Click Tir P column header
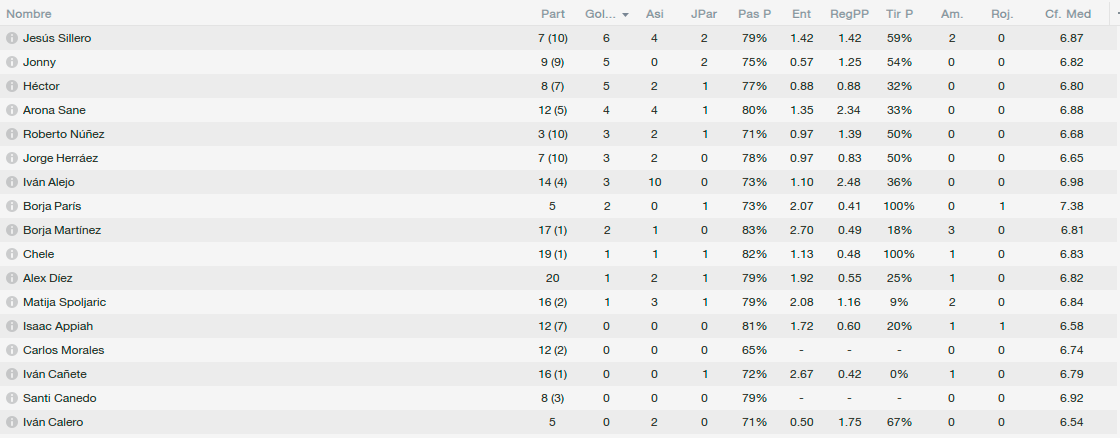The width and height of the screenshot is (1120, 438). (899, 14)
